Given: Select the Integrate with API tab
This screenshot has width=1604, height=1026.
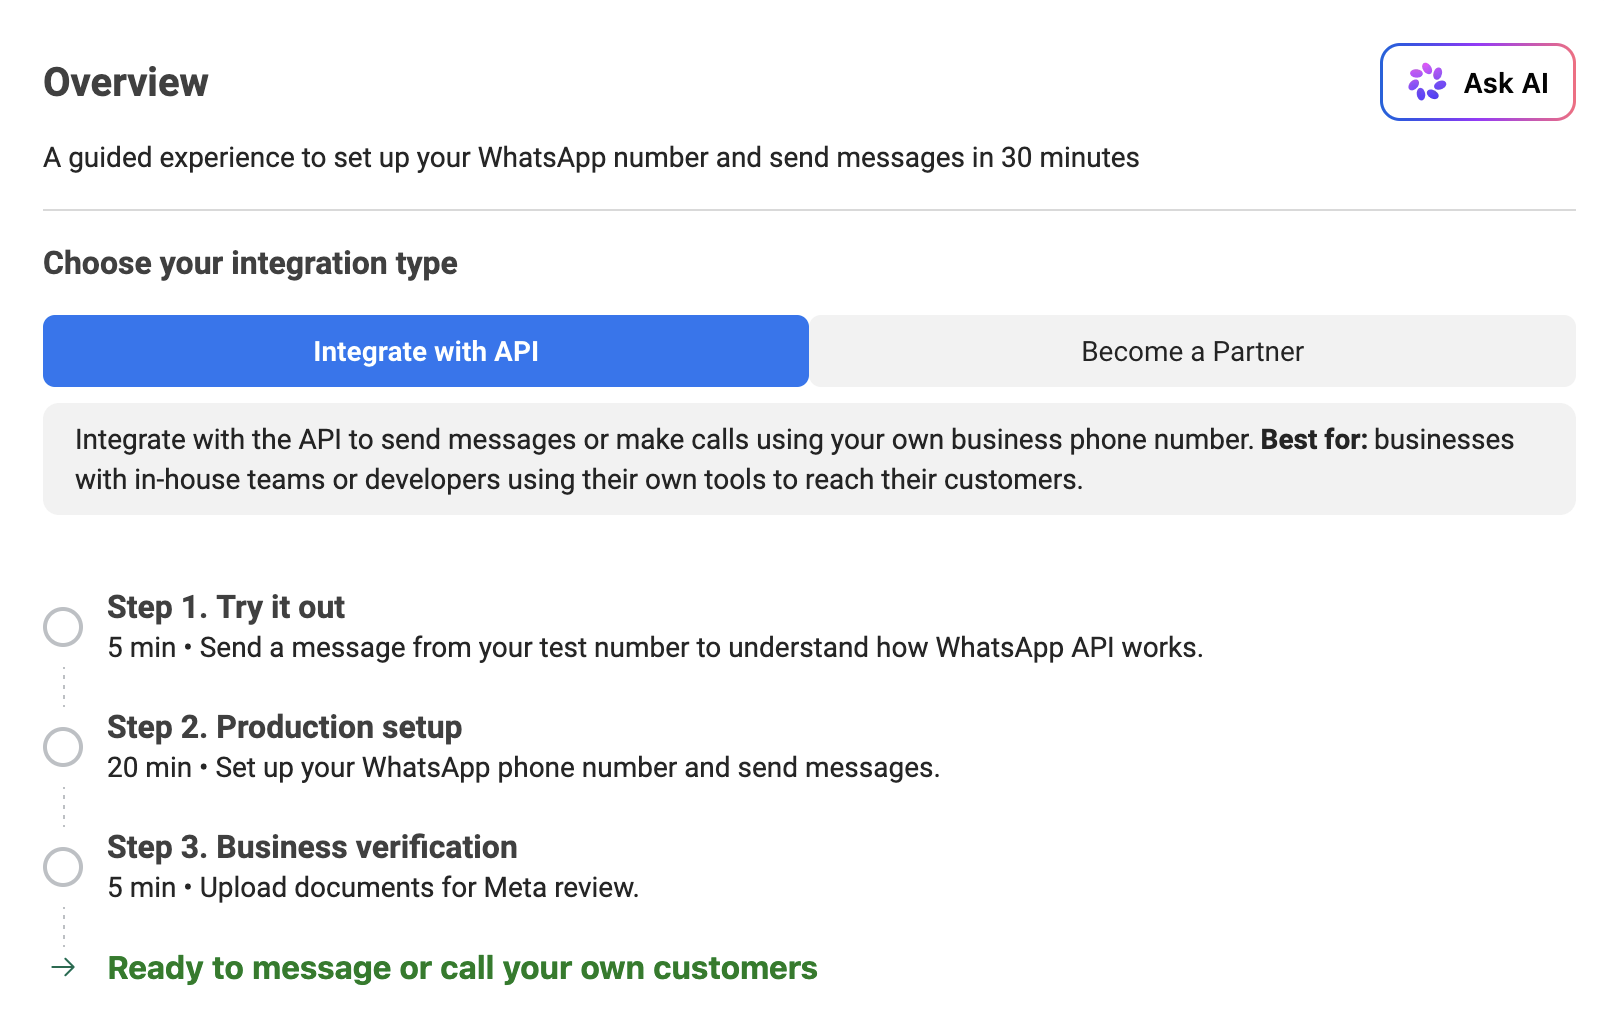Looking at the screenshot, I should 426,351.
